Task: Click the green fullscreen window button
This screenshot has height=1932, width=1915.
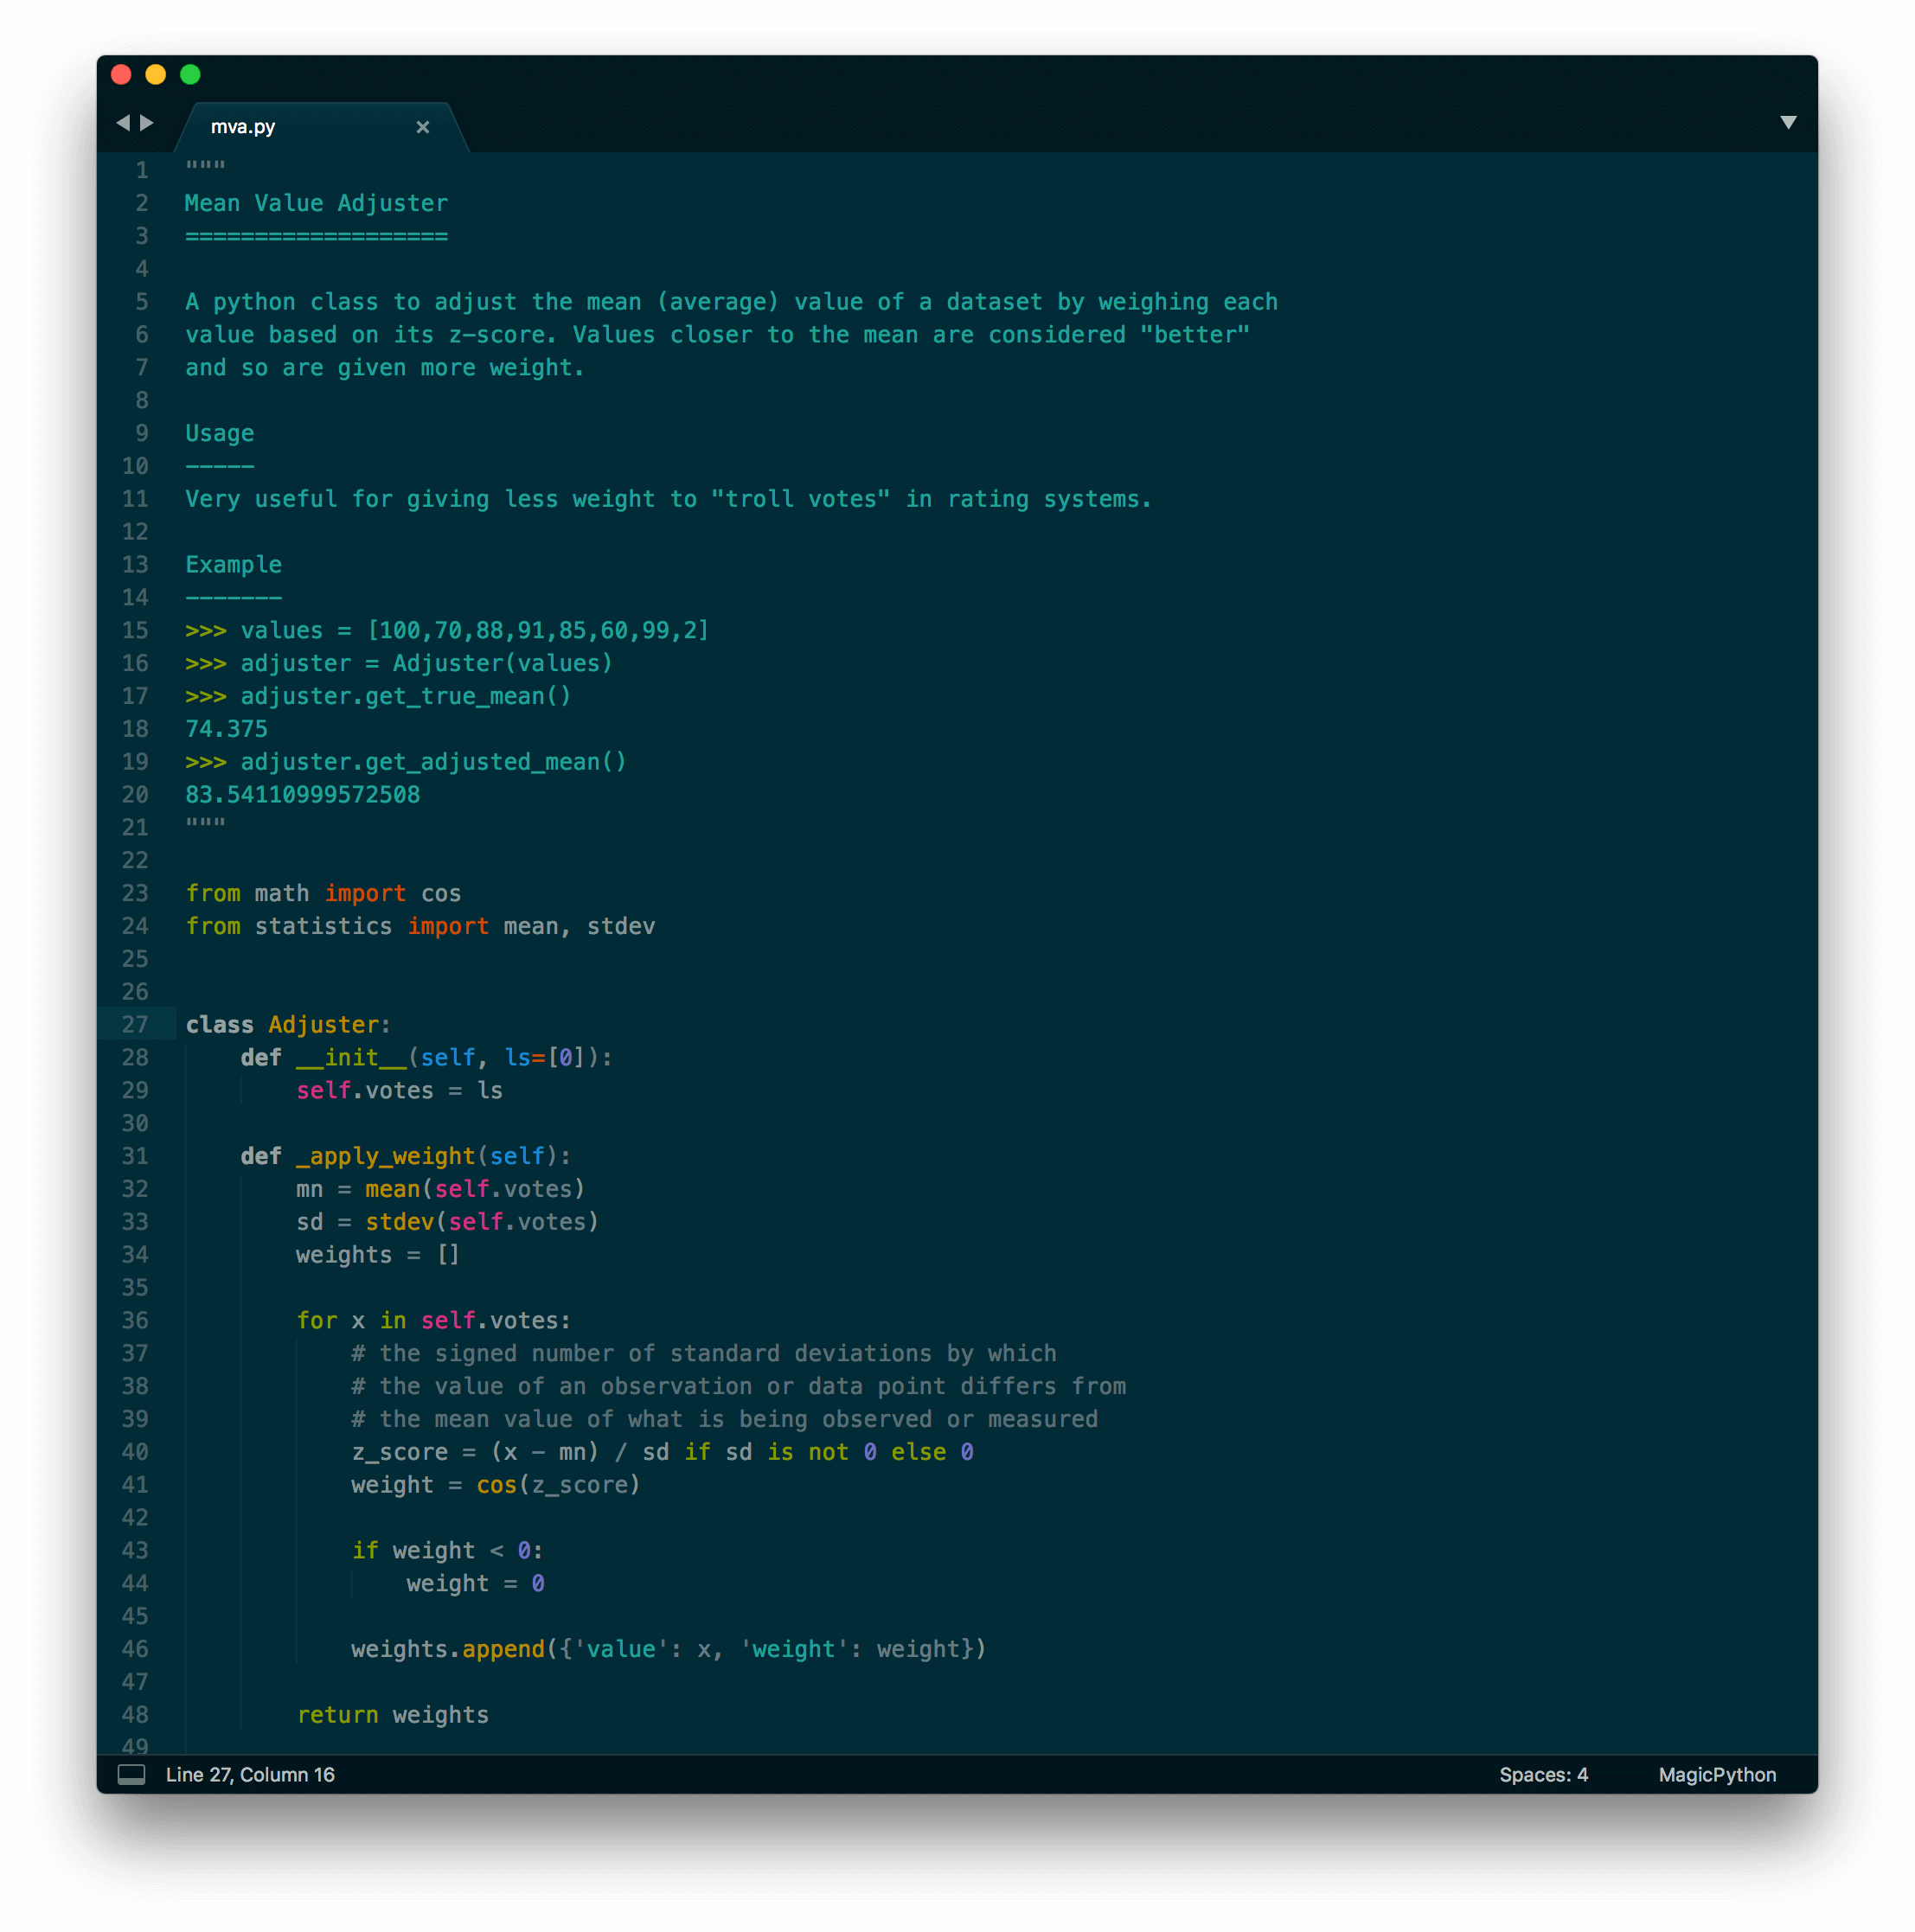Action: [190, 75]
